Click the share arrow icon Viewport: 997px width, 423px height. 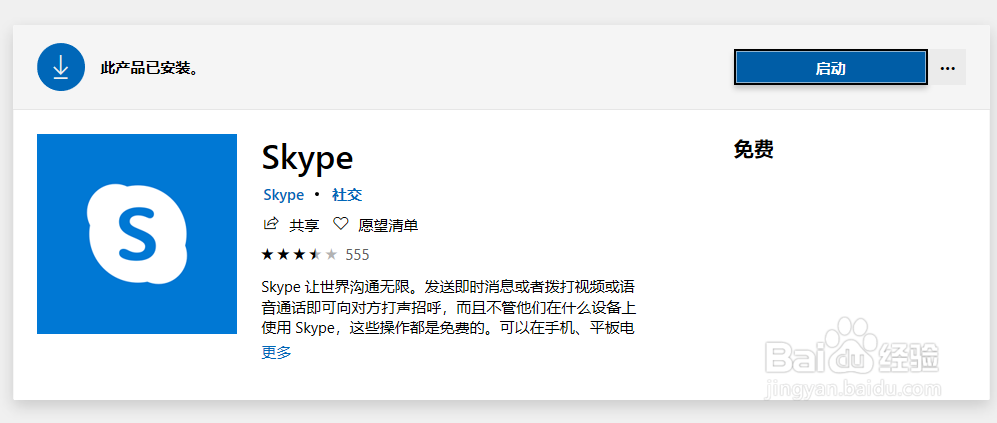click(x=271, y=224)
